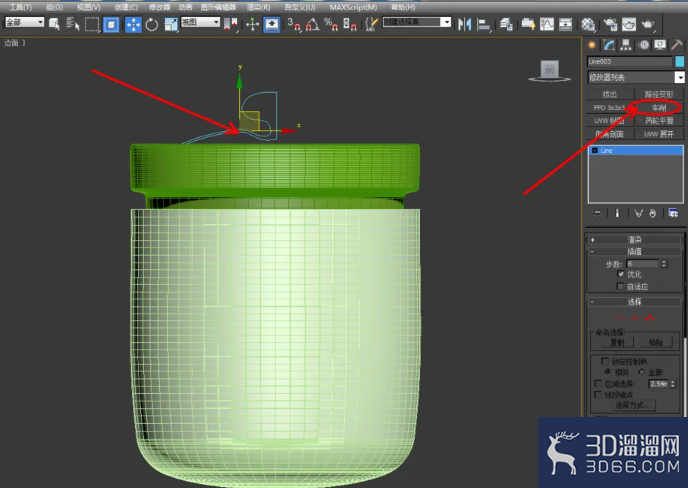Click the Render Production teapot icon
This screenshot has width=688, height=488.
(648, 24)
